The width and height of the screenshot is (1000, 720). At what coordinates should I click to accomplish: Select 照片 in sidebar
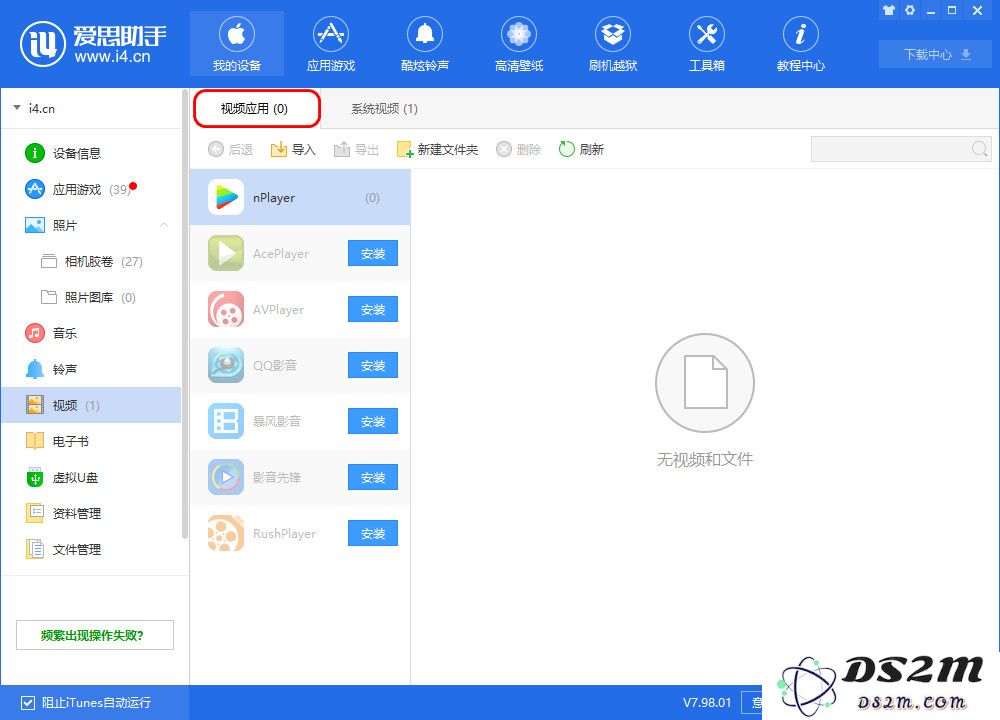pyautogui.click(x=91, y=225)
